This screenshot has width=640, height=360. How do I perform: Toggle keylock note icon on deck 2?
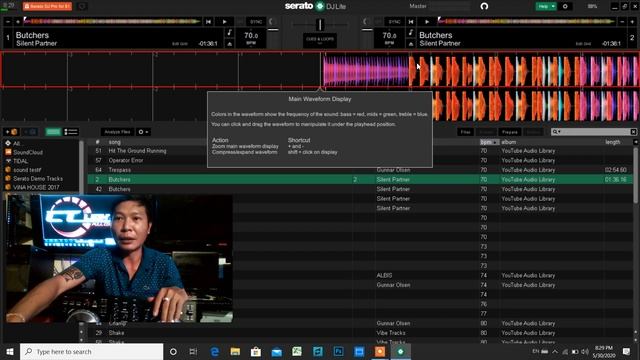coord(411,32)
